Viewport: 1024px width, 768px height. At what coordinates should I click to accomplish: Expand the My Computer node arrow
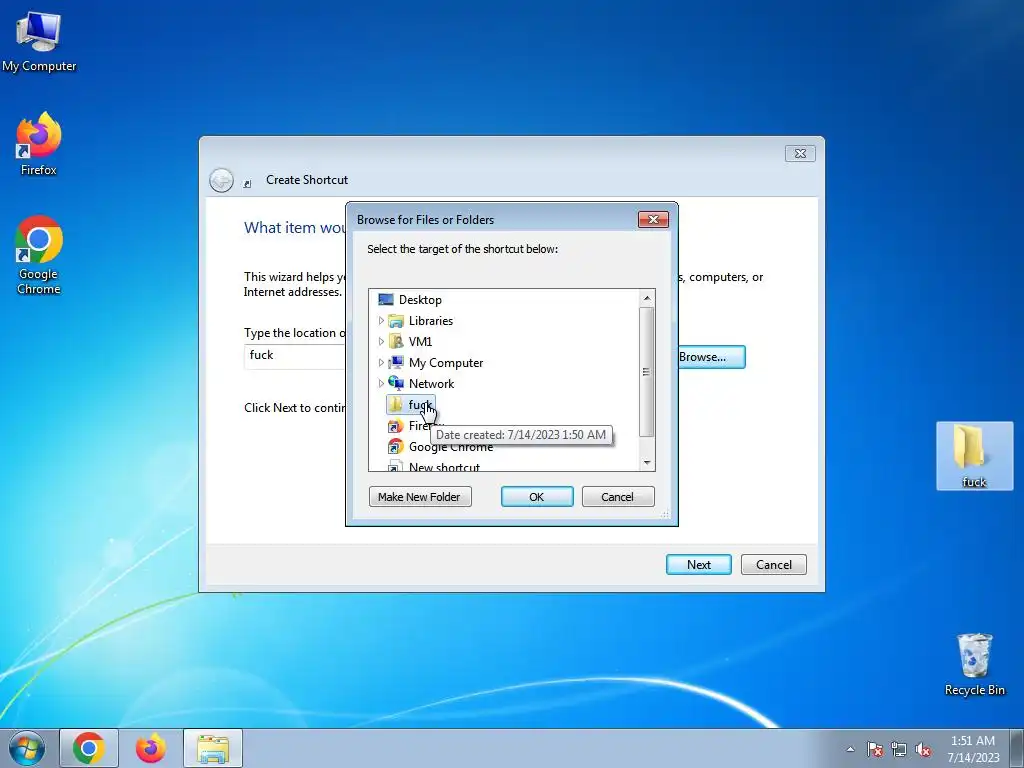(381, 362)
